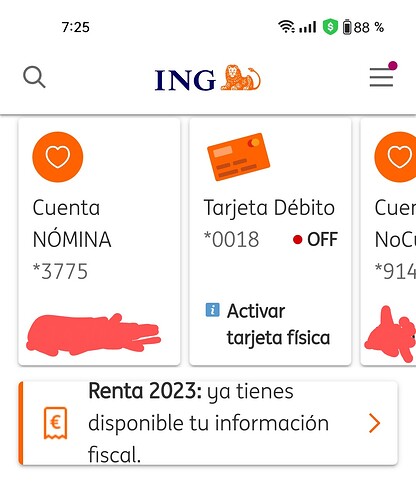
Task: Open the partially visible Cuenta NoCuenta card
Action: (388, 242)
